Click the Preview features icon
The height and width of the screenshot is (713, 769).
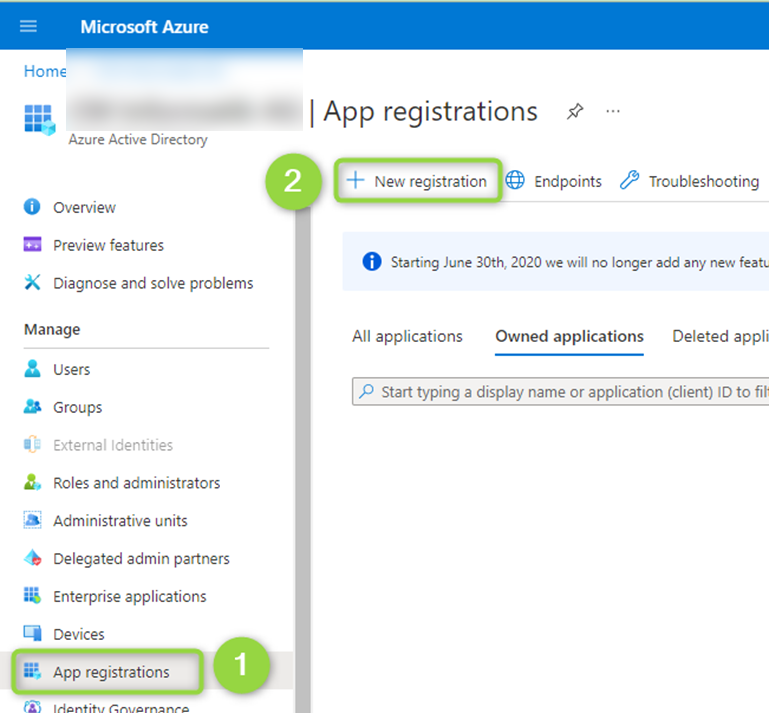(32, 244)
